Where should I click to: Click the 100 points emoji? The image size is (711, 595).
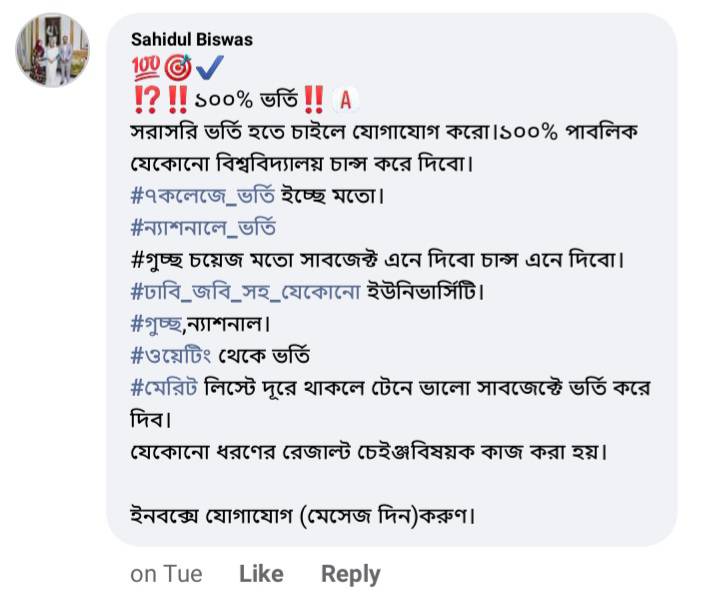[x=143, y=69]
